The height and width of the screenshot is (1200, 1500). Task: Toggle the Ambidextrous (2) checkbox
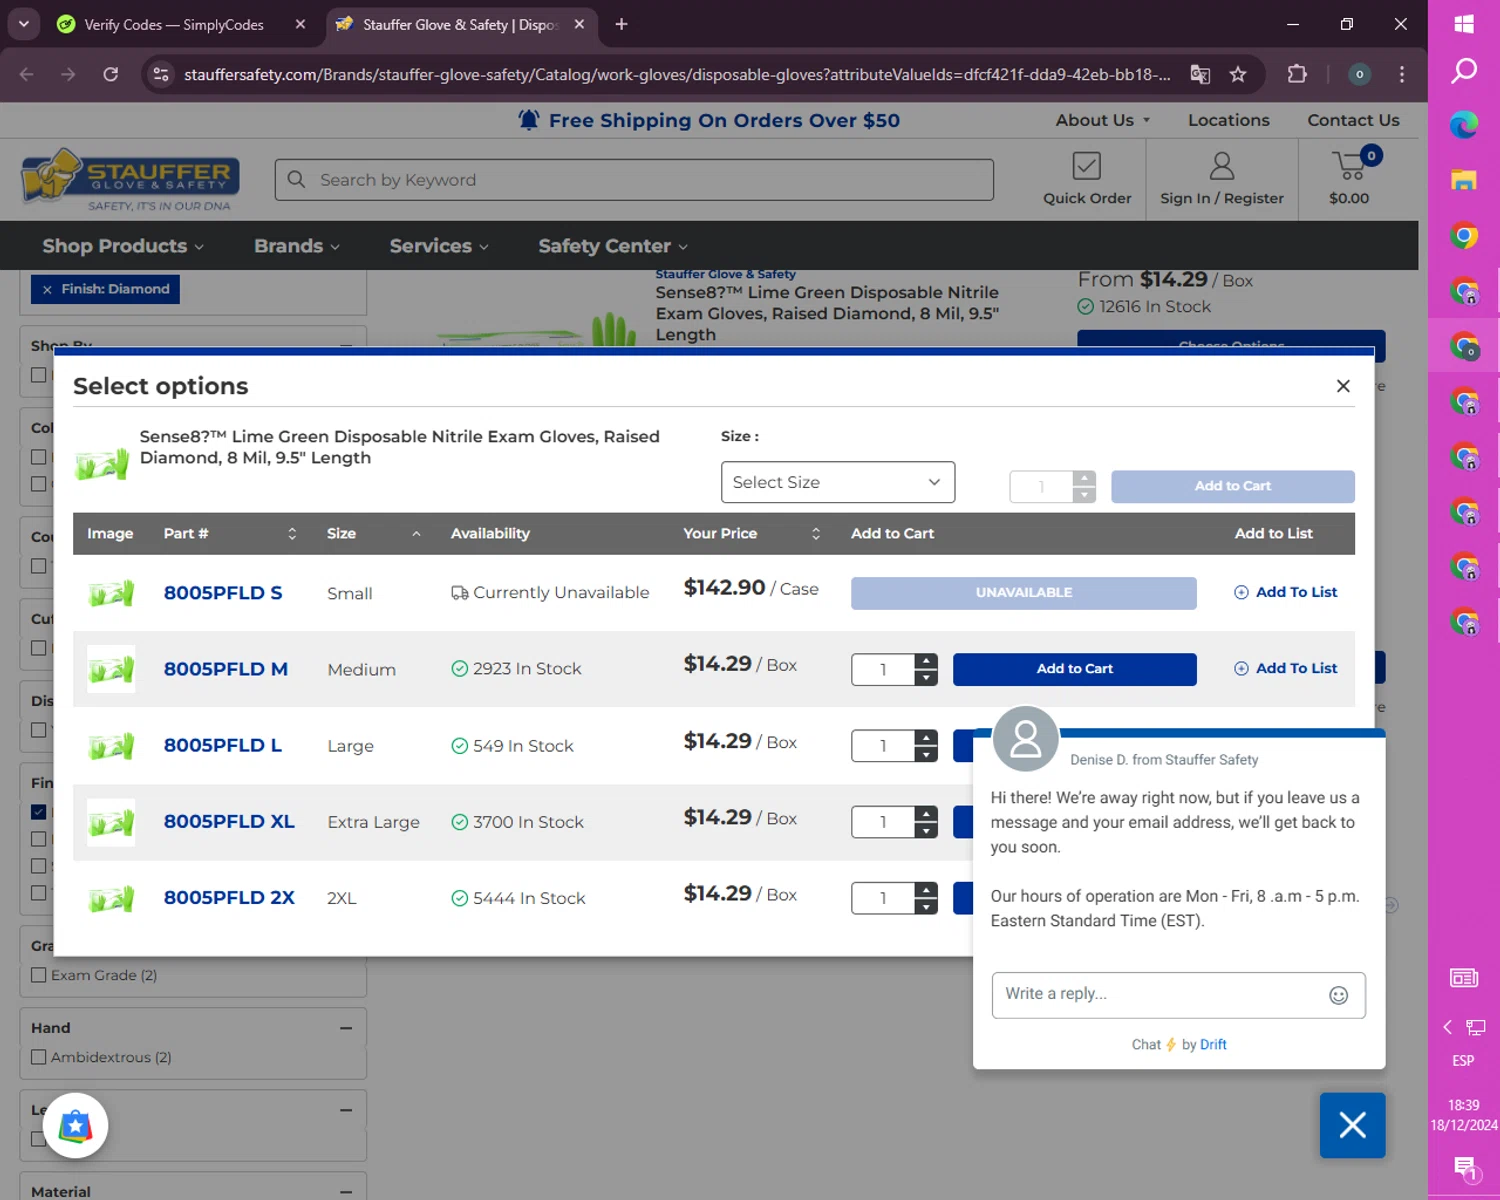coord(39,1057)
